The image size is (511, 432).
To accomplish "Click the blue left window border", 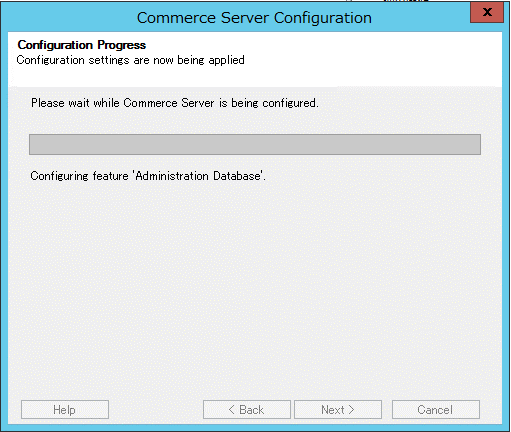I will [x=4, y=227].
